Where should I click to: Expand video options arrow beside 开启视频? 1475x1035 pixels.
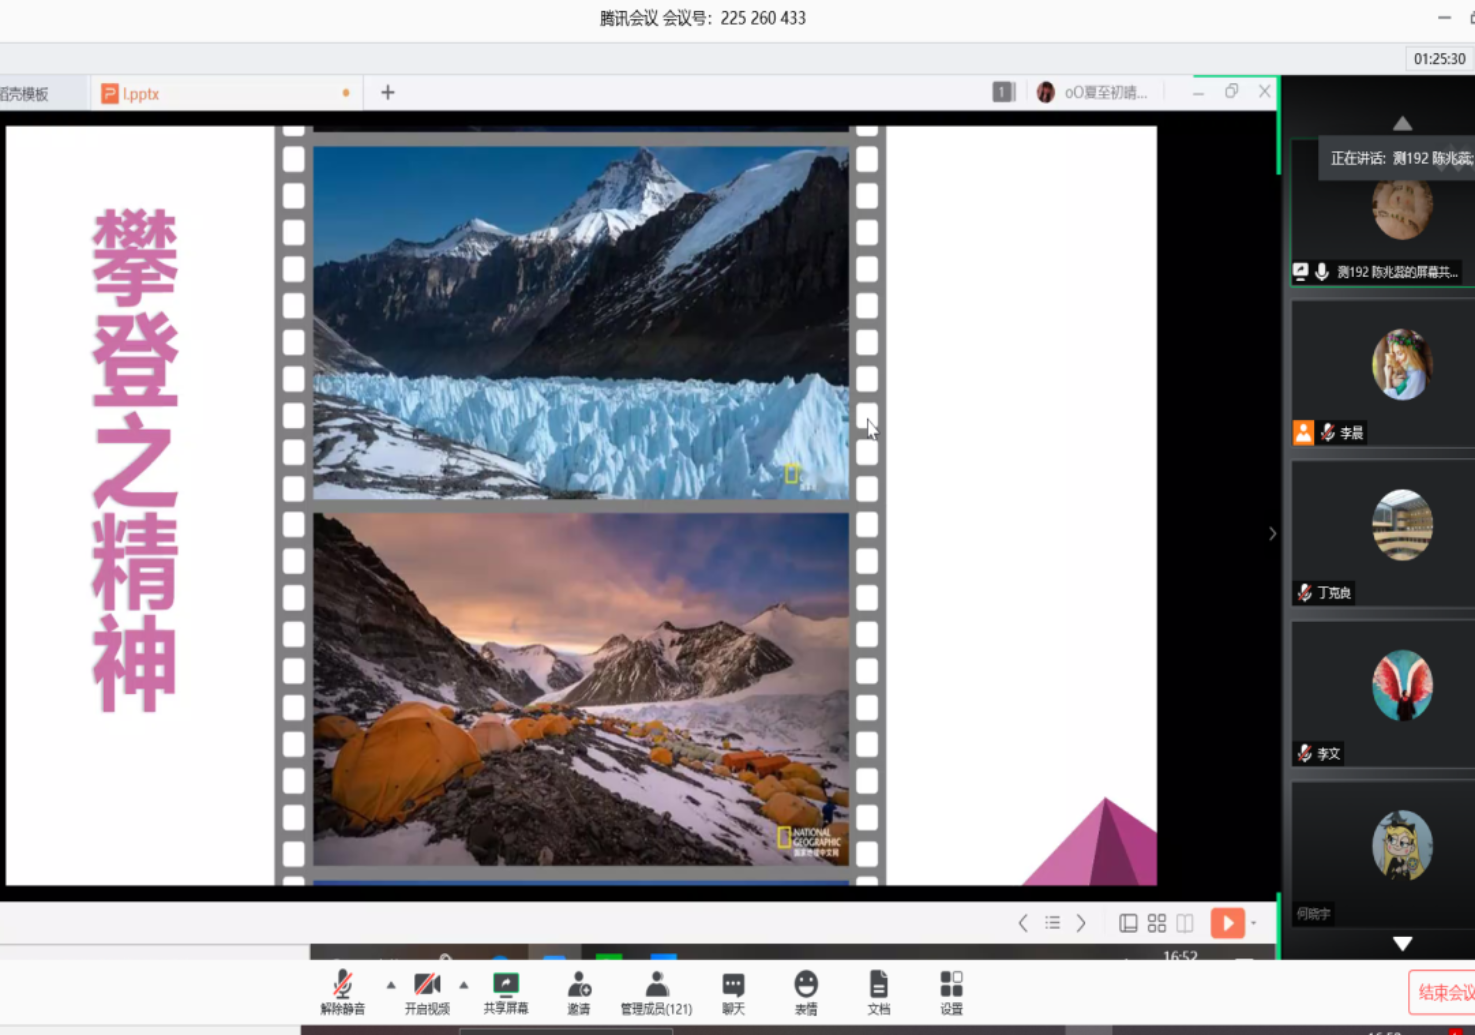[x=464, y=985]
